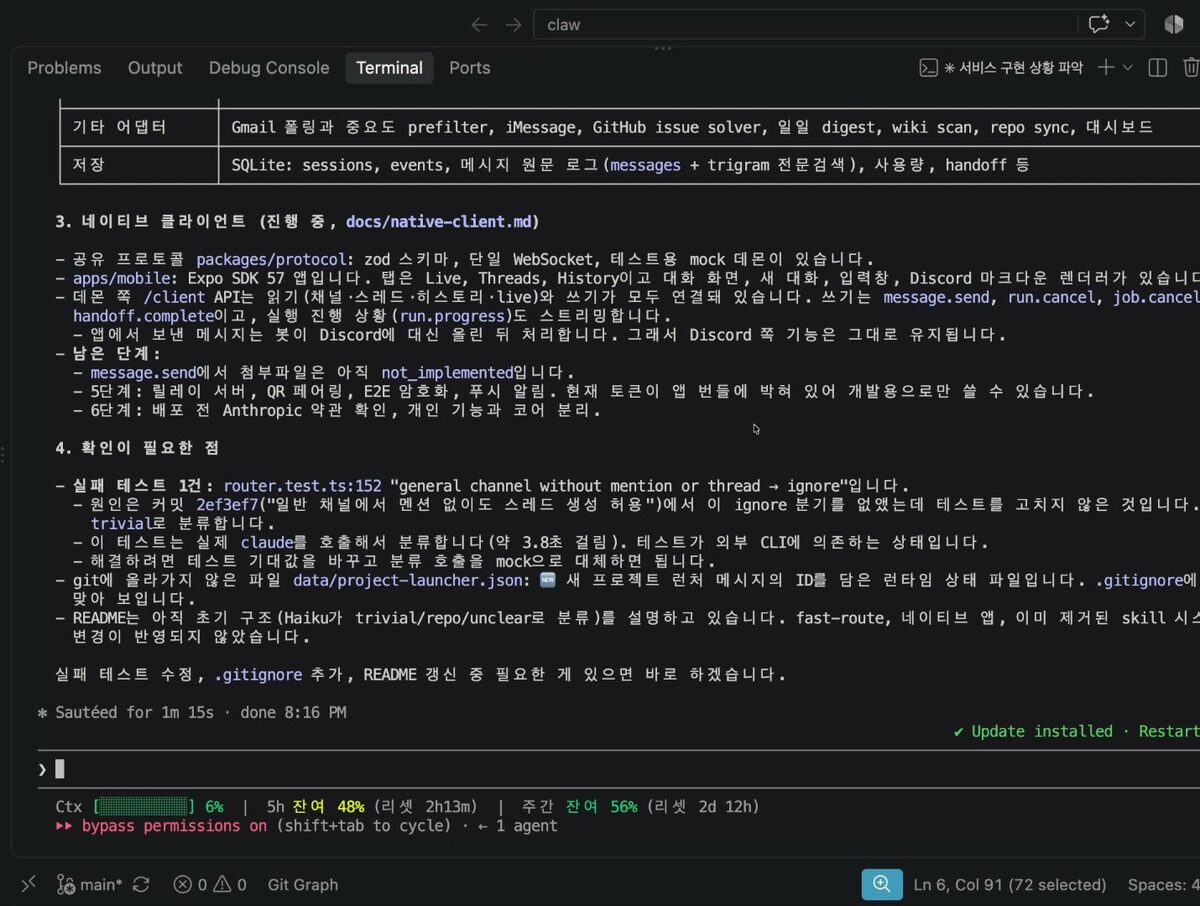Click the Ctx usage progress bar
The height and width of the screenshot is (906, 1200).
144,806
